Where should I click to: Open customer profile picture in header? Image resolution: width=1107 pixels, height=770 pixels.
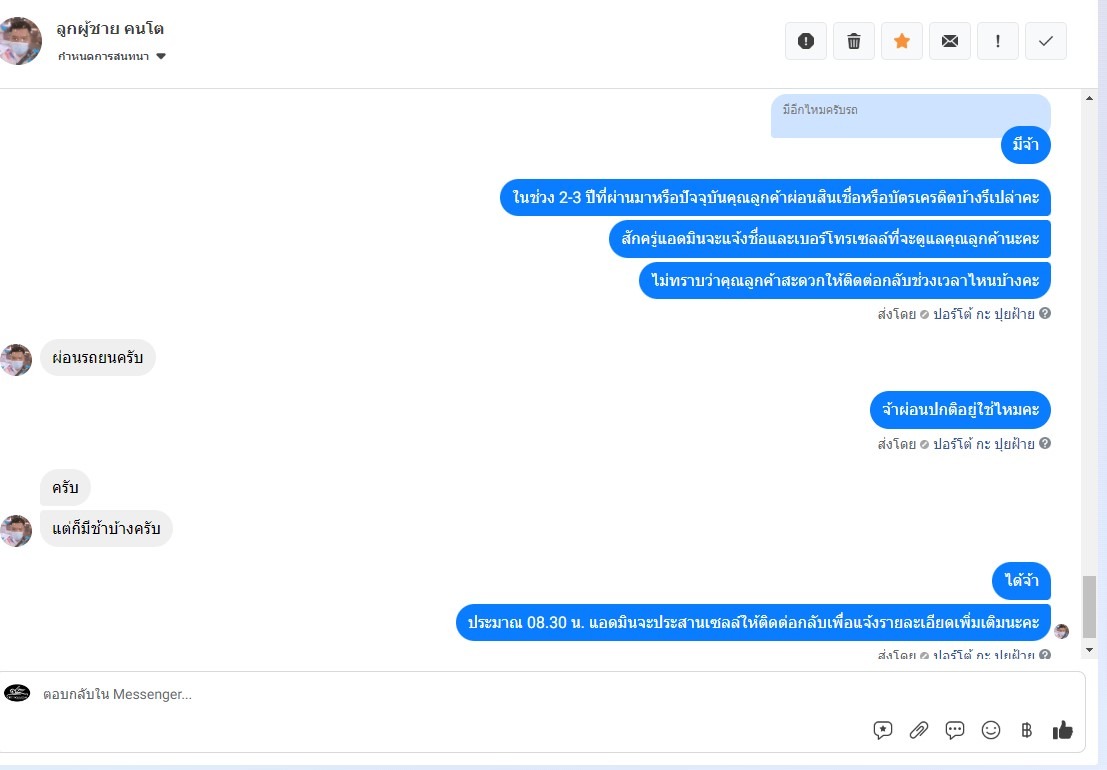(x=19, y=41)
